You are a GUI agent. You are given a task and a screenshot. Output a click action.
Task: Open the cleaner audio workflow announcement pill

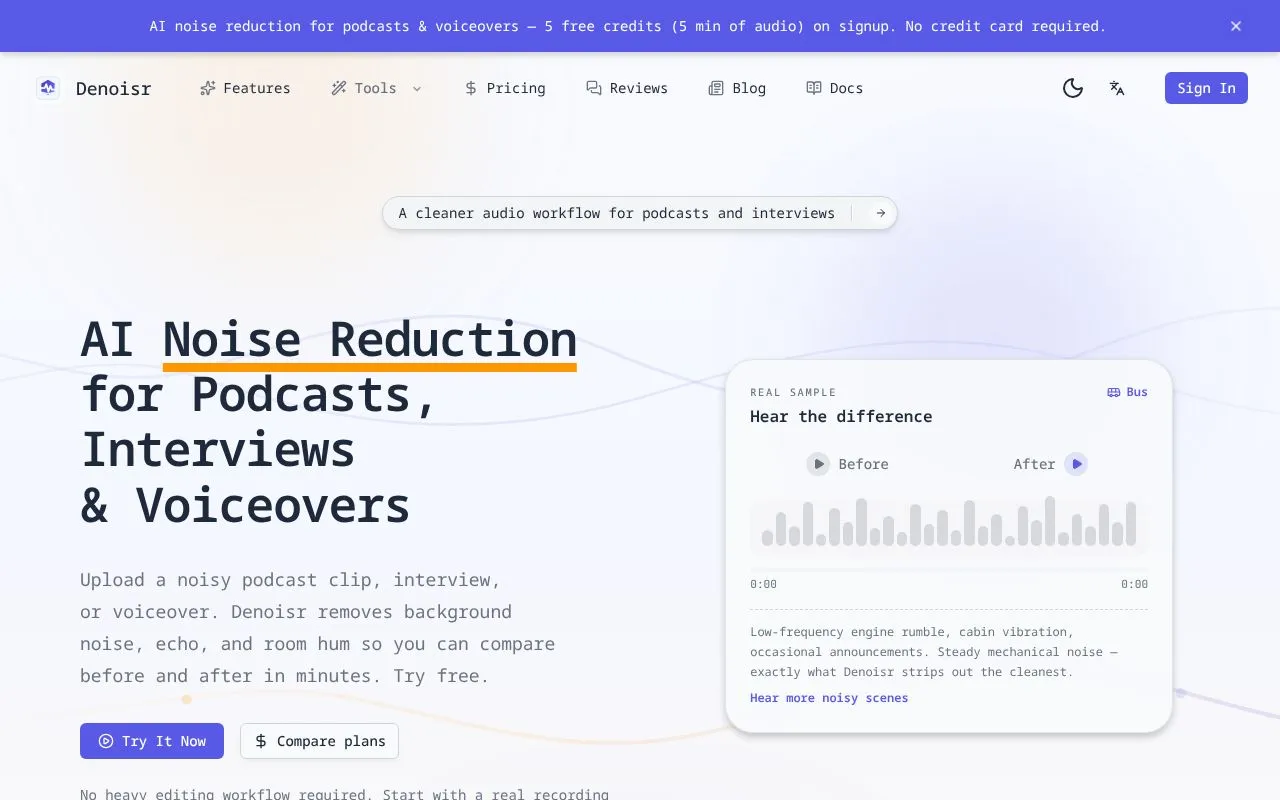[x=640, y=213]
